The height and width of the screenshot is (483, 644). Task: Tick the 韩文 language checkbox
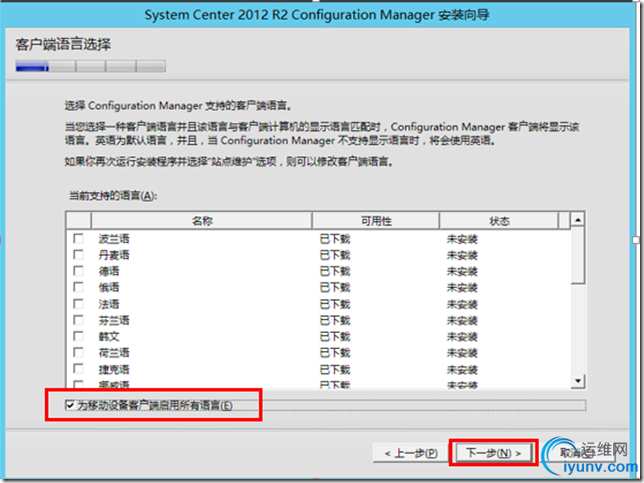point(78,336)
